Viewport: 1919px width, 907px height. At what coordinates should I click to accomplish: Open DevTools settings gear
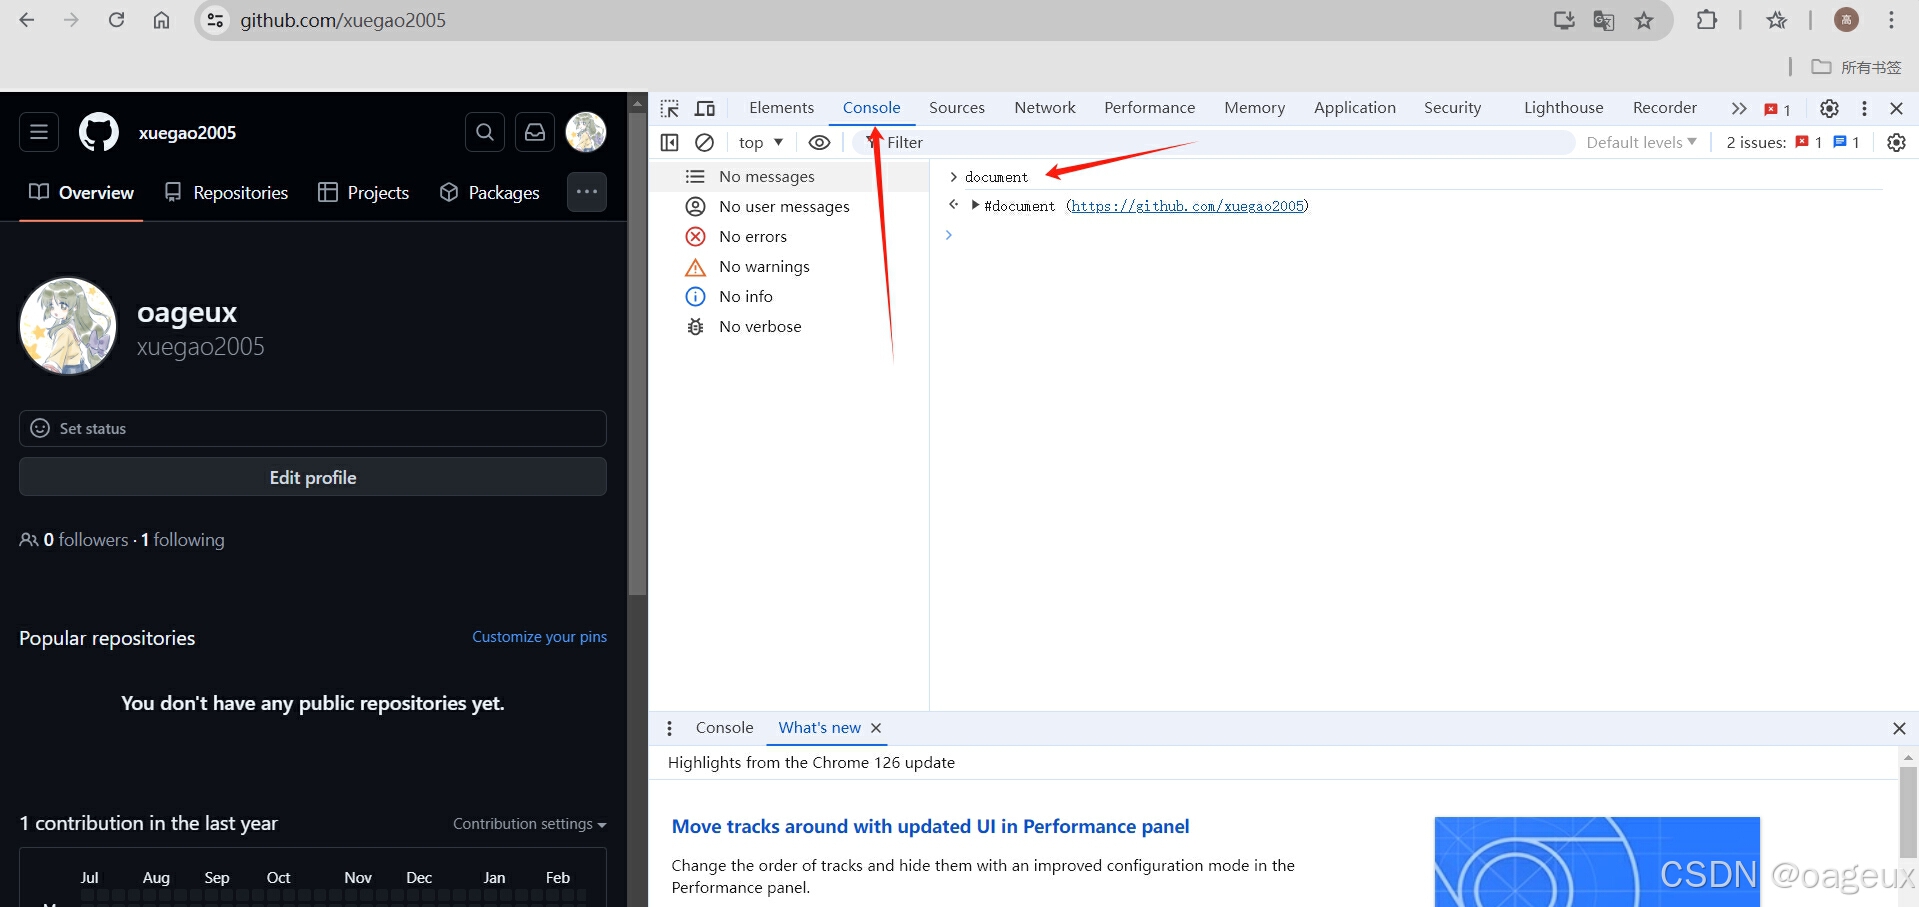click(x=1829, y=108)
